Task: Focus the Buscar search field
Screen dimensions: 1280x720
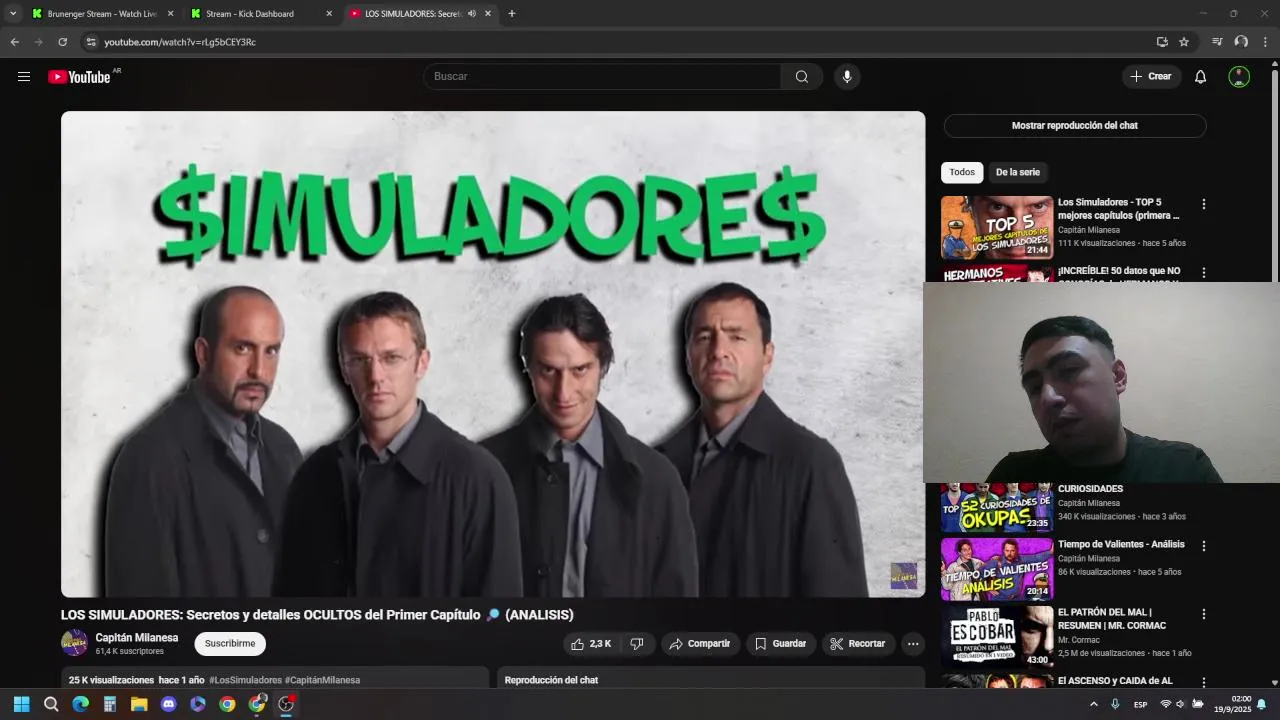Action: pos(602,77)
